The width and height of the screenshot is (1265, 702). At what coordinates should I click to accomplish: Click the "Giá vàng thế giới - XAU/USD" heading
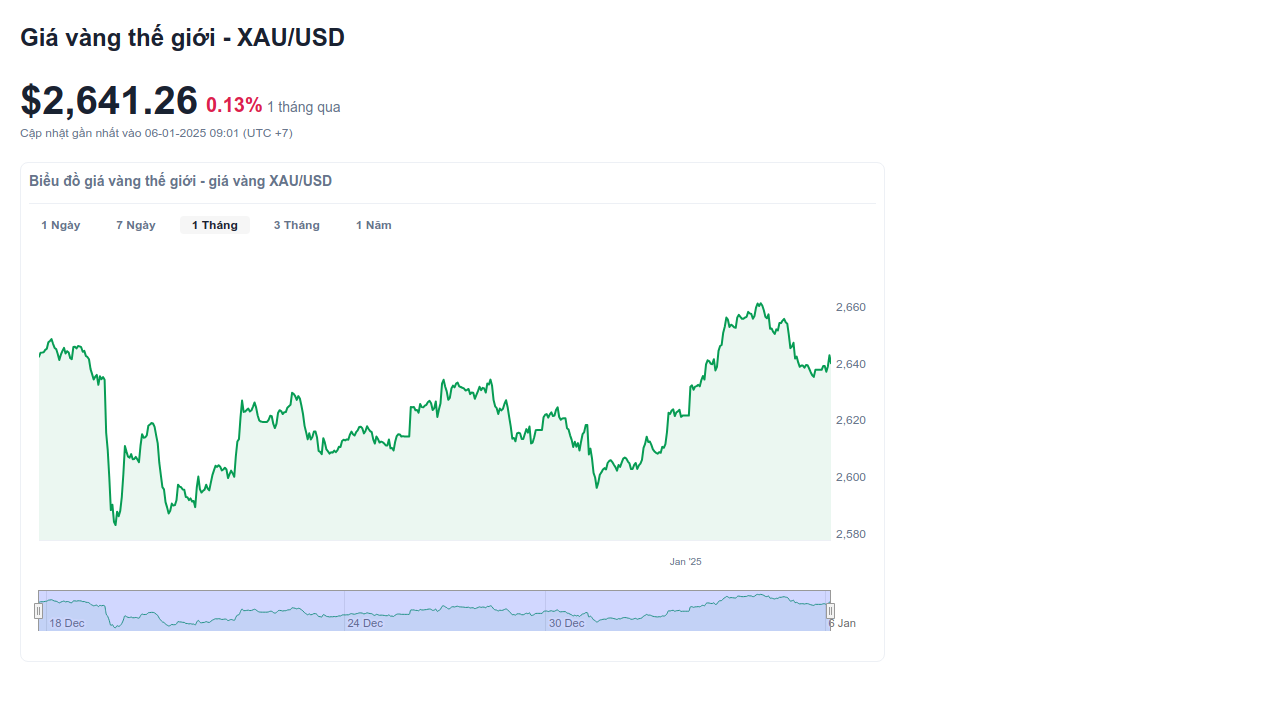tap(182, 38)
